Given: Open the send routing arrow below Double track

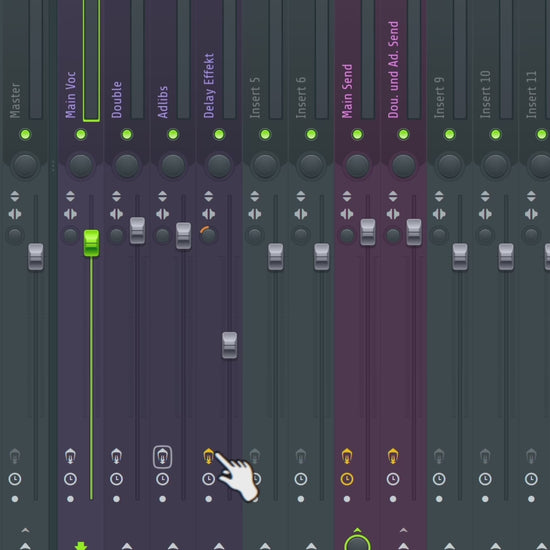Looking at the screenshot, I should tap(127, 546).
